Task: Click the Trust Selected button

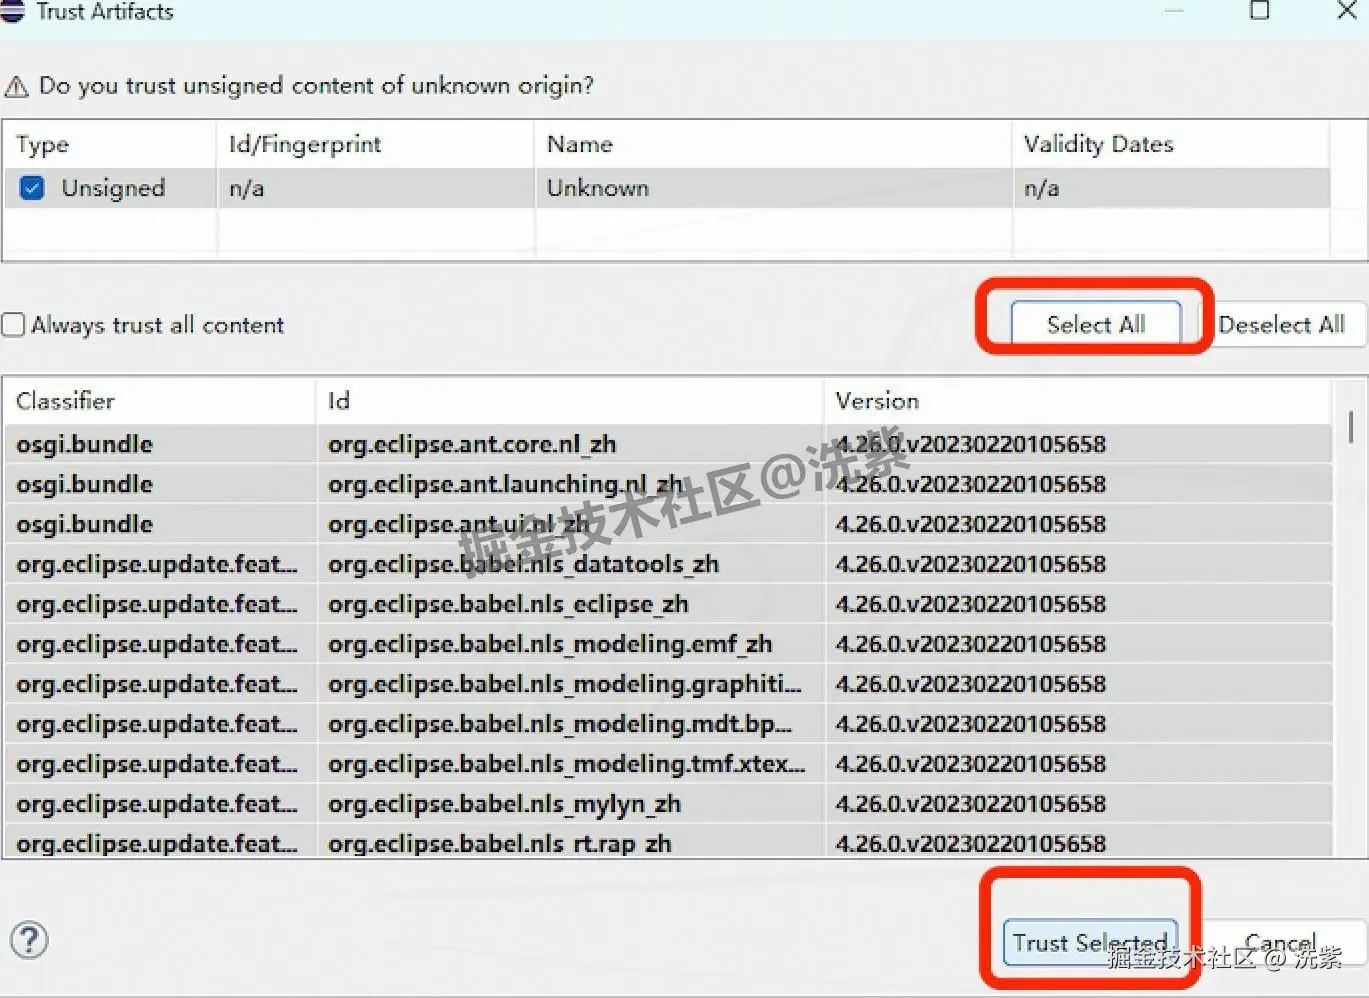Action: (x=1090, y=942)
